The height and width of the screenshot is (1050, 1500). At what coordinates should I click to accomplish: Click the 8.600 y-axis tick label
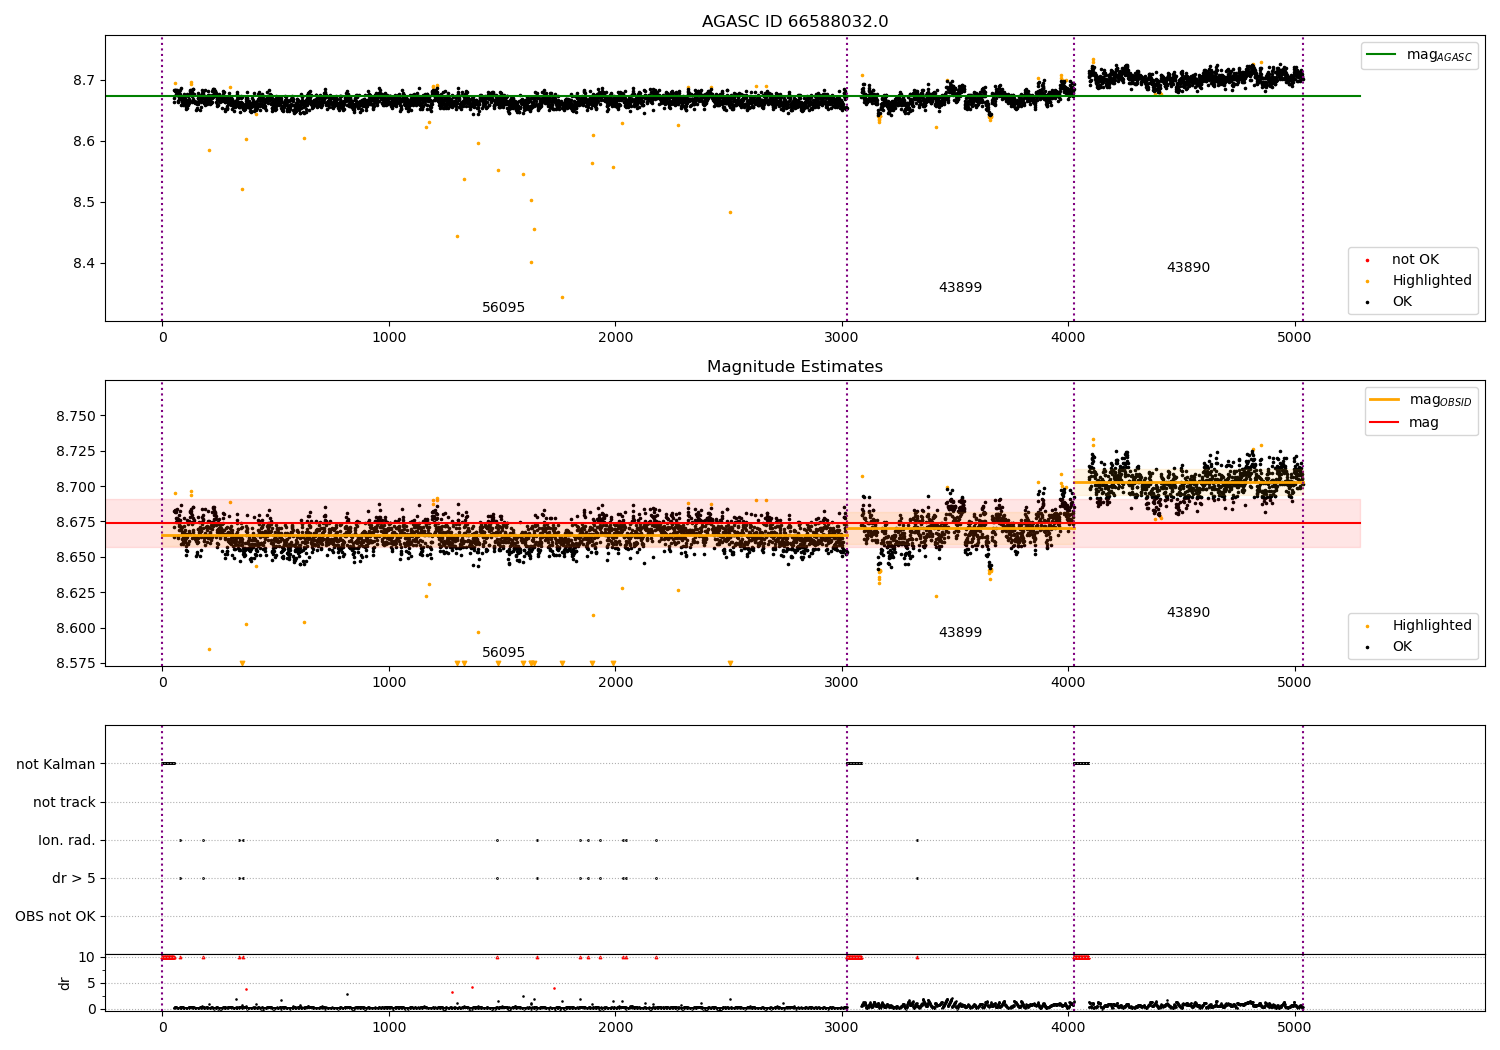pos(78,629)
